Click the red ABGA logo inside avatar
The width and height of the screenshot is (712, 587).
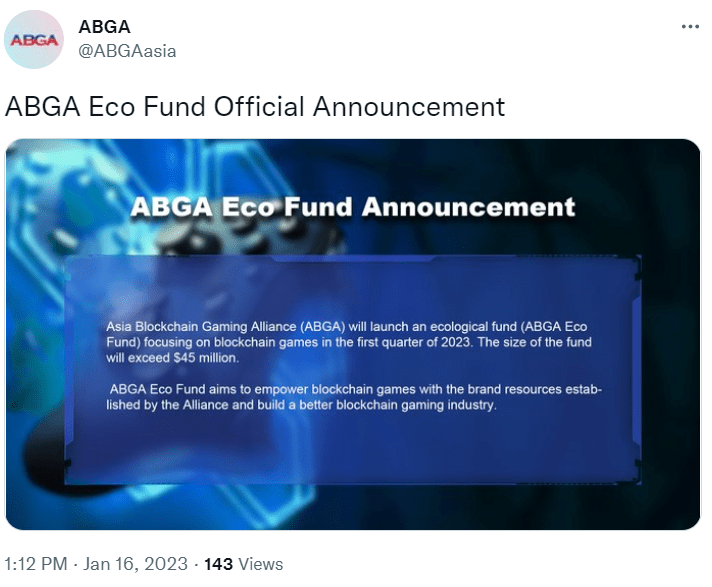click(x=34, y=40)
